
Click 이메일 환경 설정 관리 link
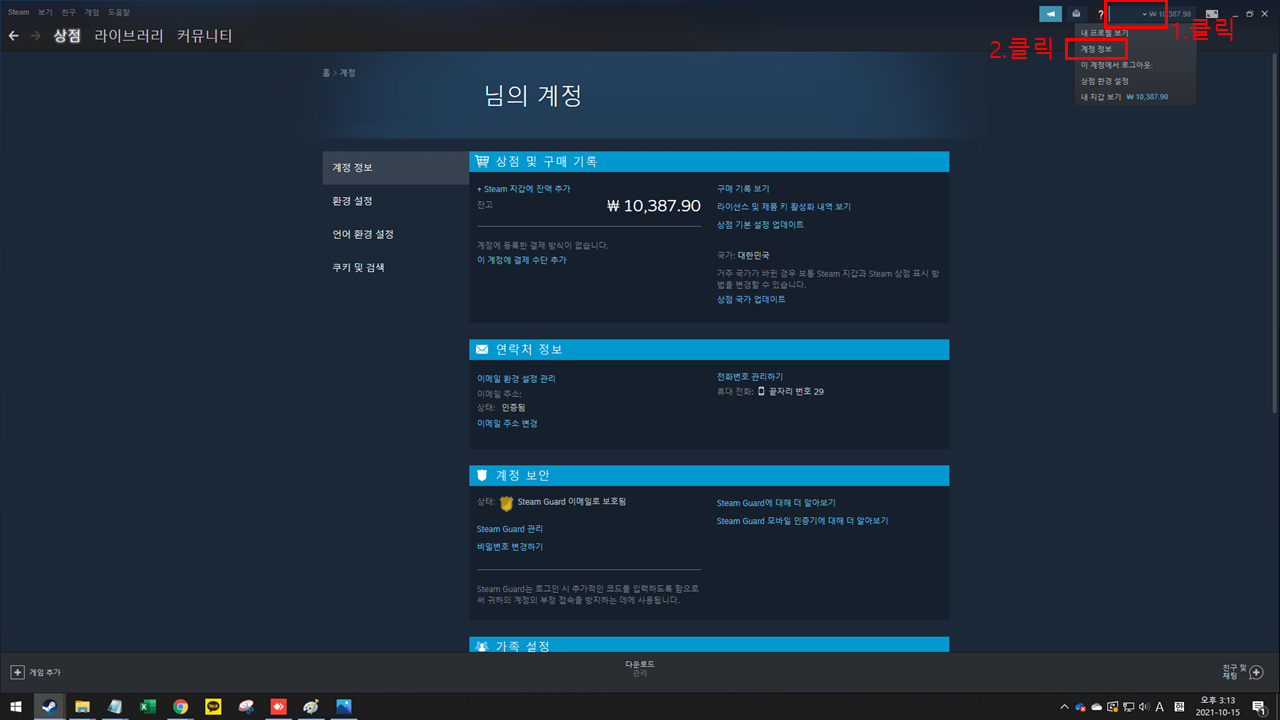[516, 379]
